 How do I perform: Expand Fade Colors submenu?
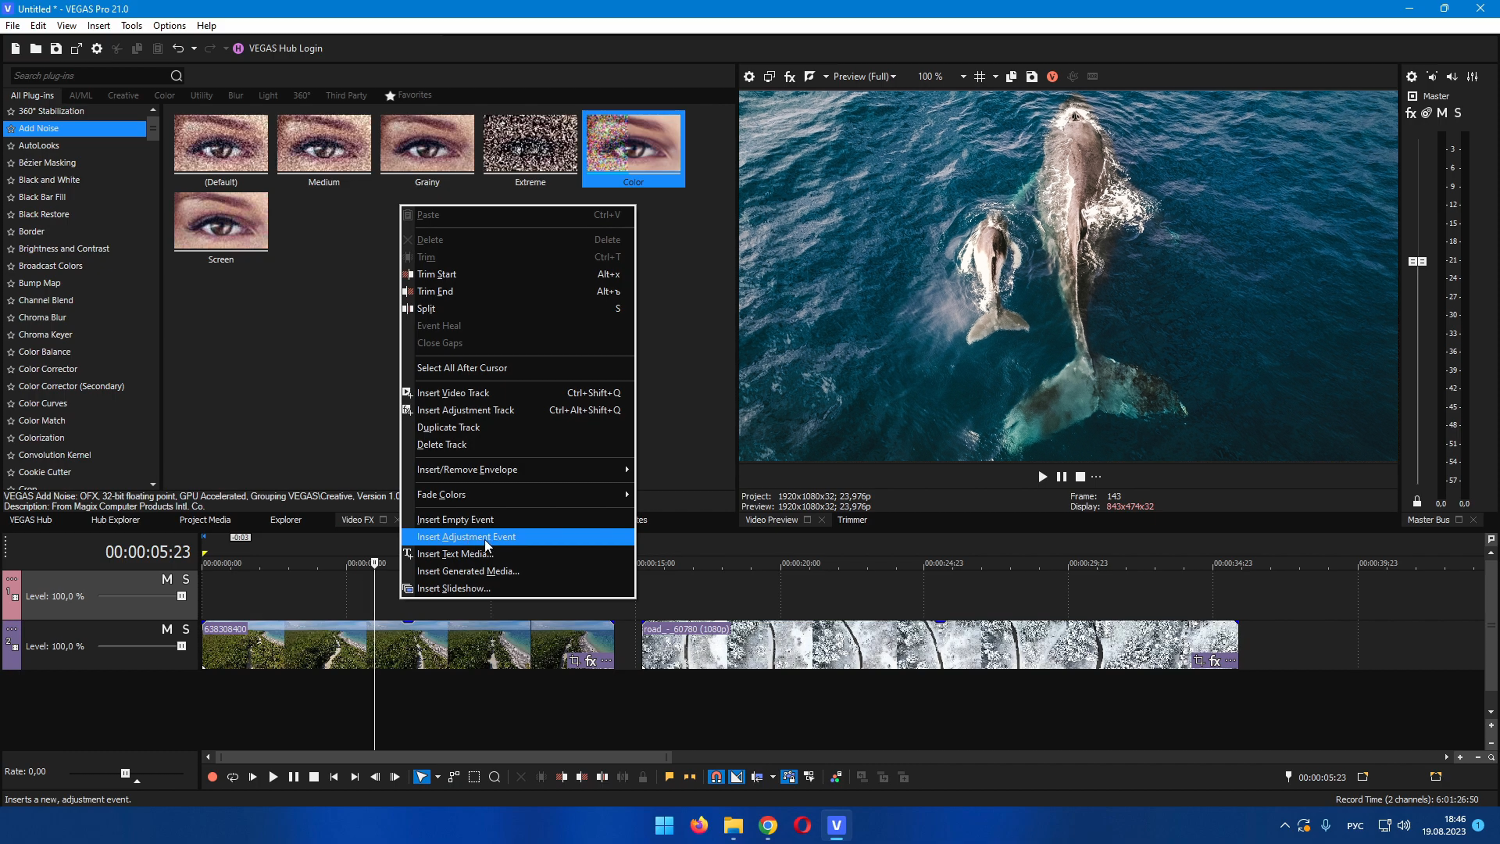[x=518, y=495]
